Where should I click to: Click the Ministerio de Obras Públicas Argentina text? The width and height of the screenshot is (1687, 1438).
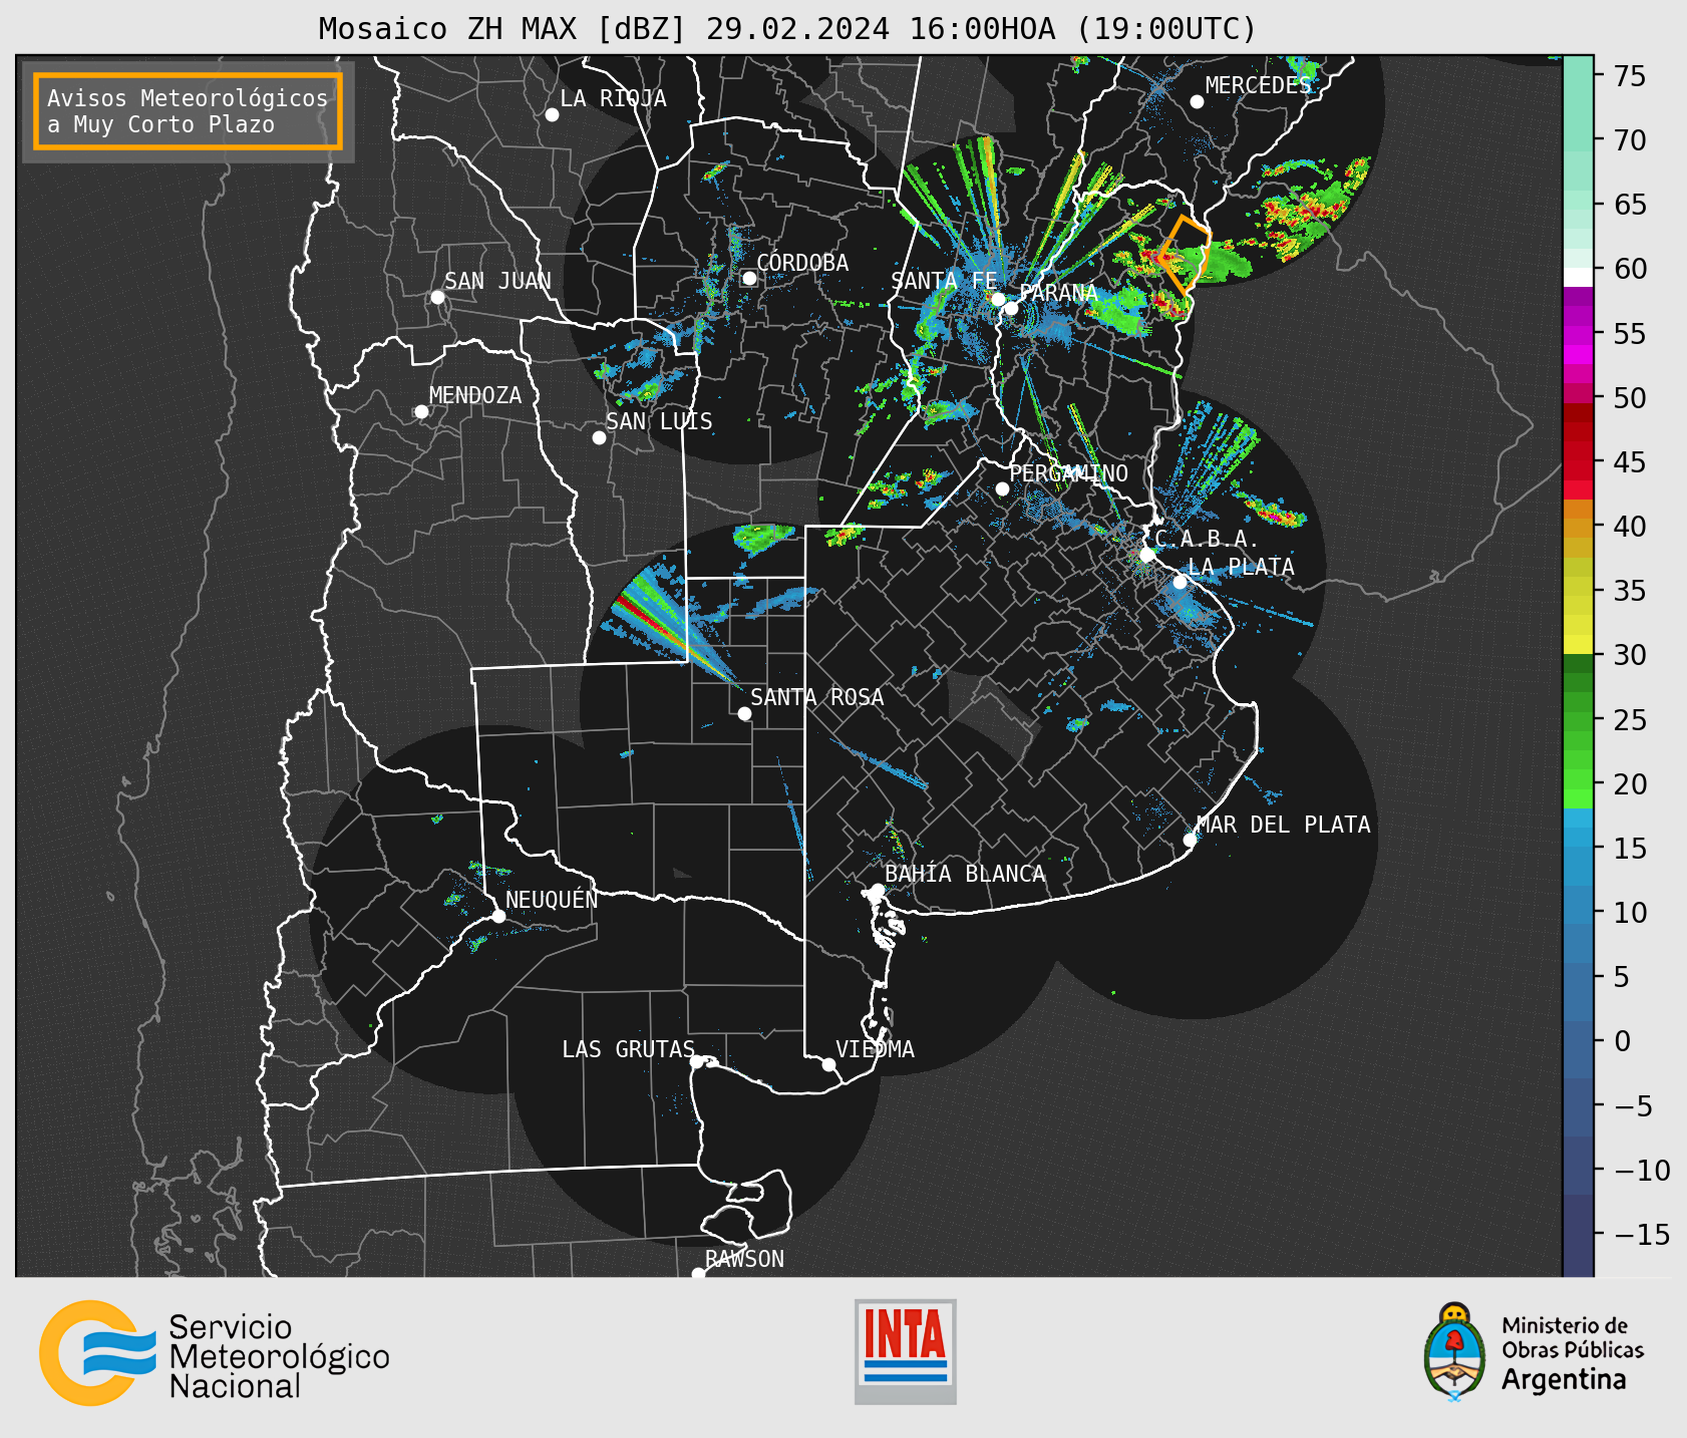[1572, 1353]
